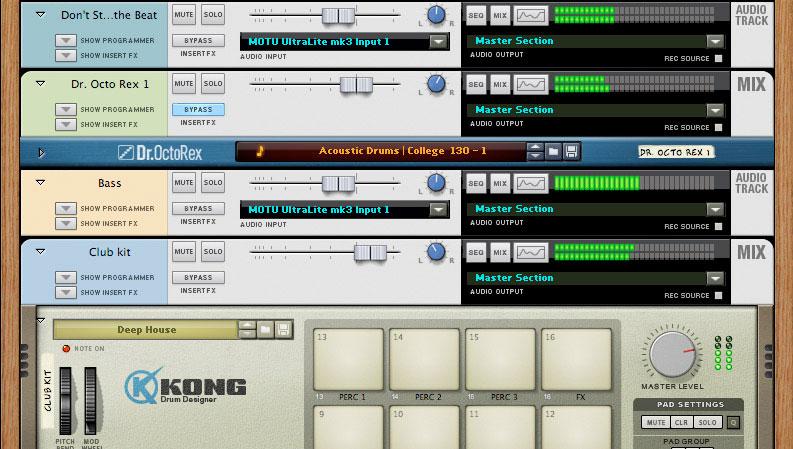The height and width of the screenshot is (449, 793).
Task: Click pan knob on Bass channel
Action: tap(436, 183)
